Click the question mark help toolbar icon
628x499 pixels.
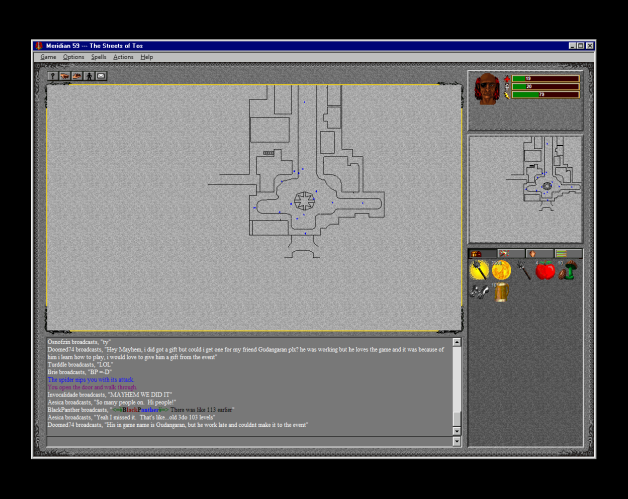[52, 76]
